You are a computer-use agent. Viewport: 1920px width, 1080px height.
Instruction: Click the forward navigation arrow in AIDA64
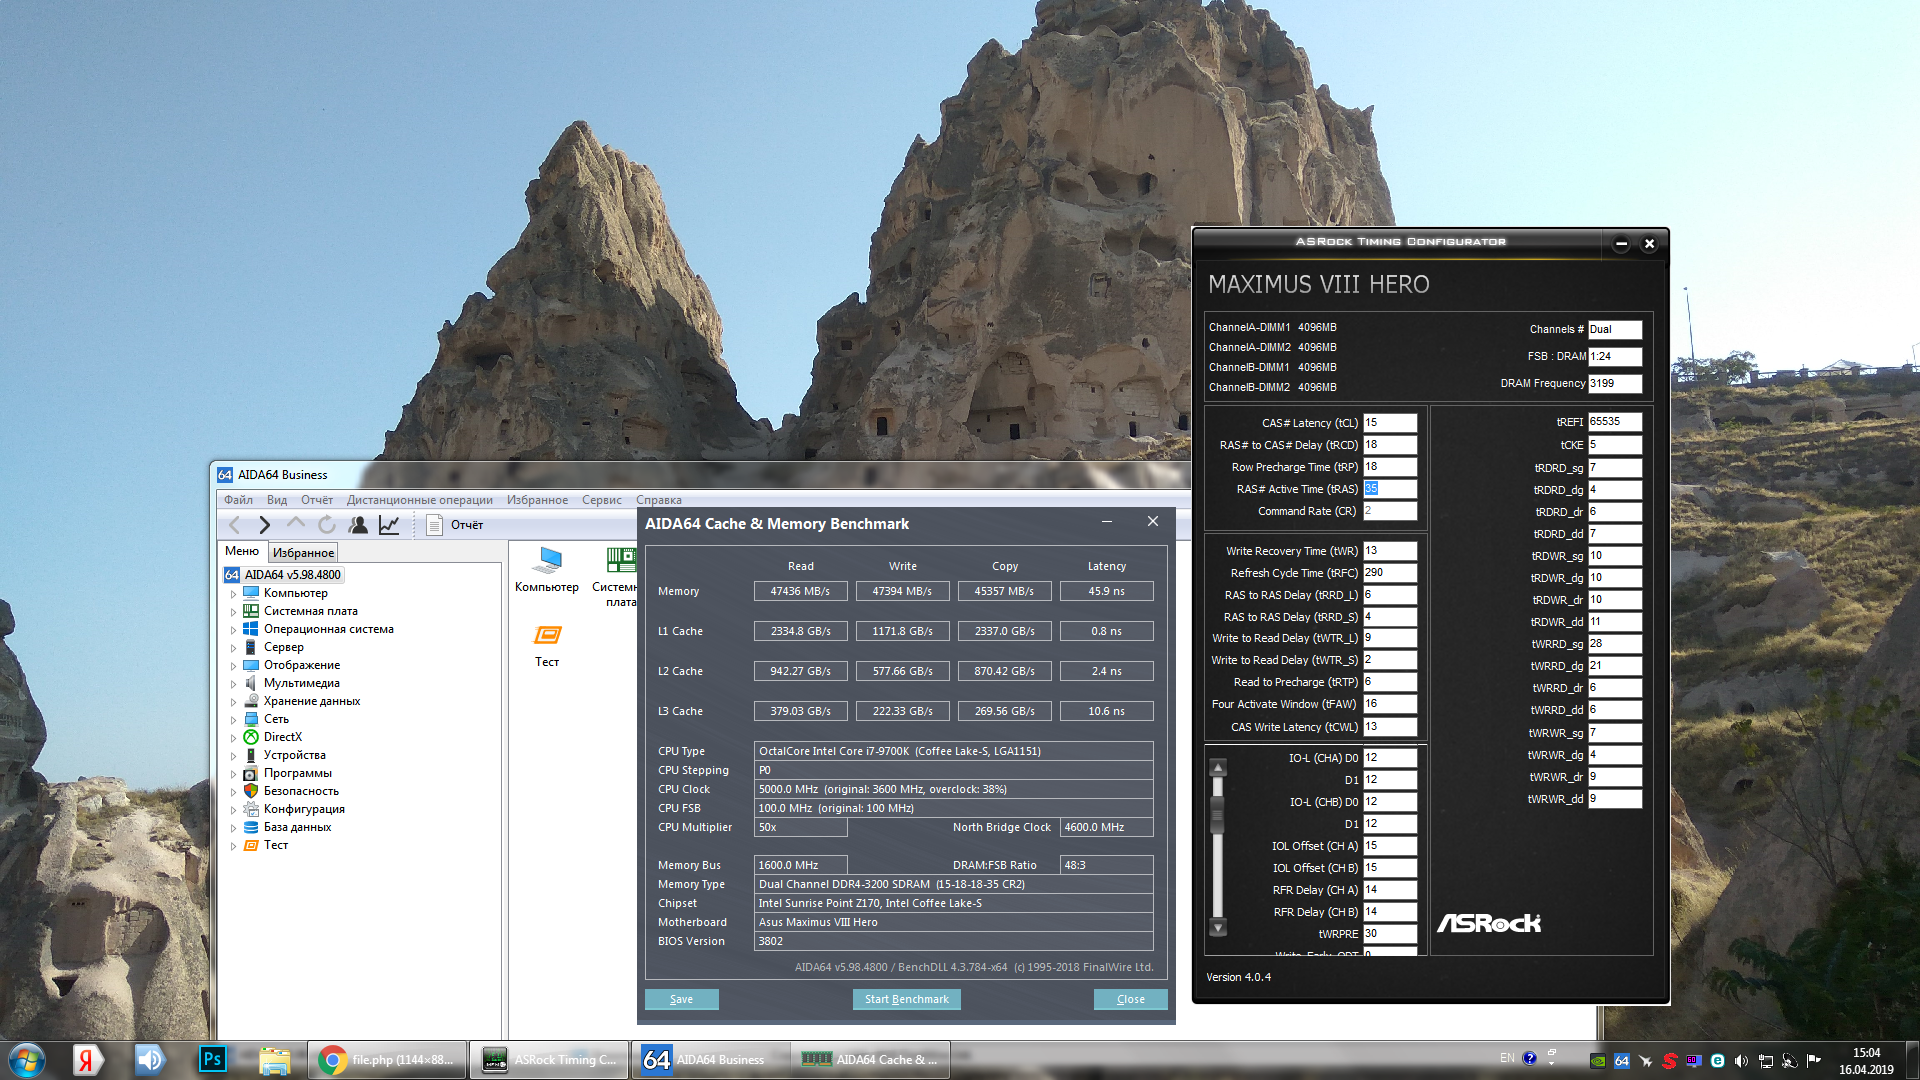(264, 525)
